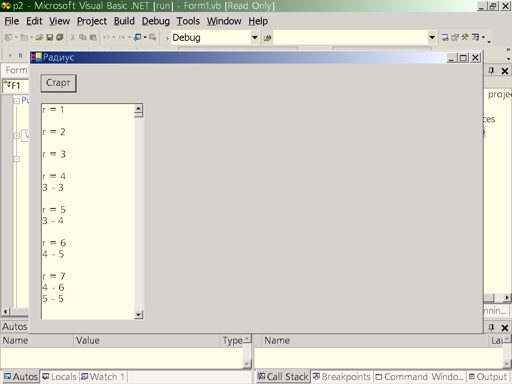Click the Open File folder icon
512x384 pixels.
click(39, 37)
